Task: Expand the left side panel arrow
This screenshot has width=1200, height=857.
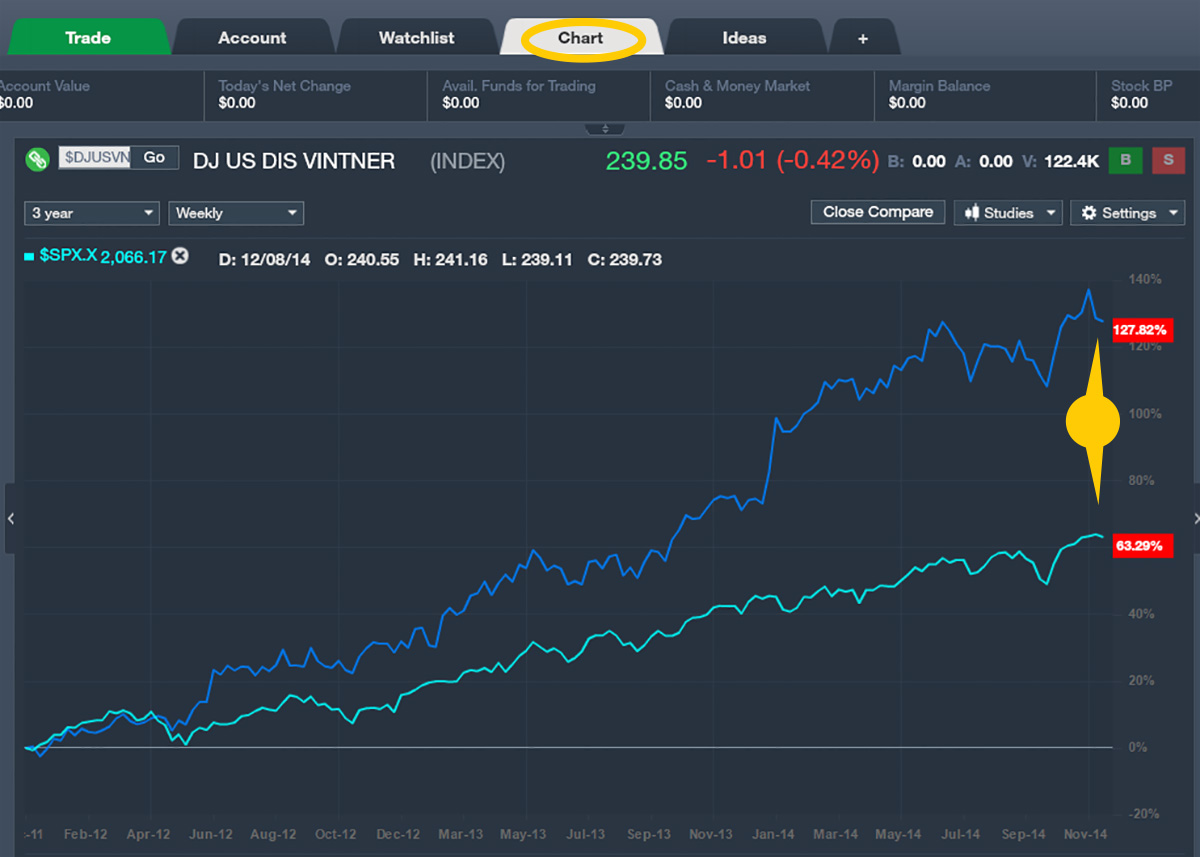Action: [x=11, y=518]
